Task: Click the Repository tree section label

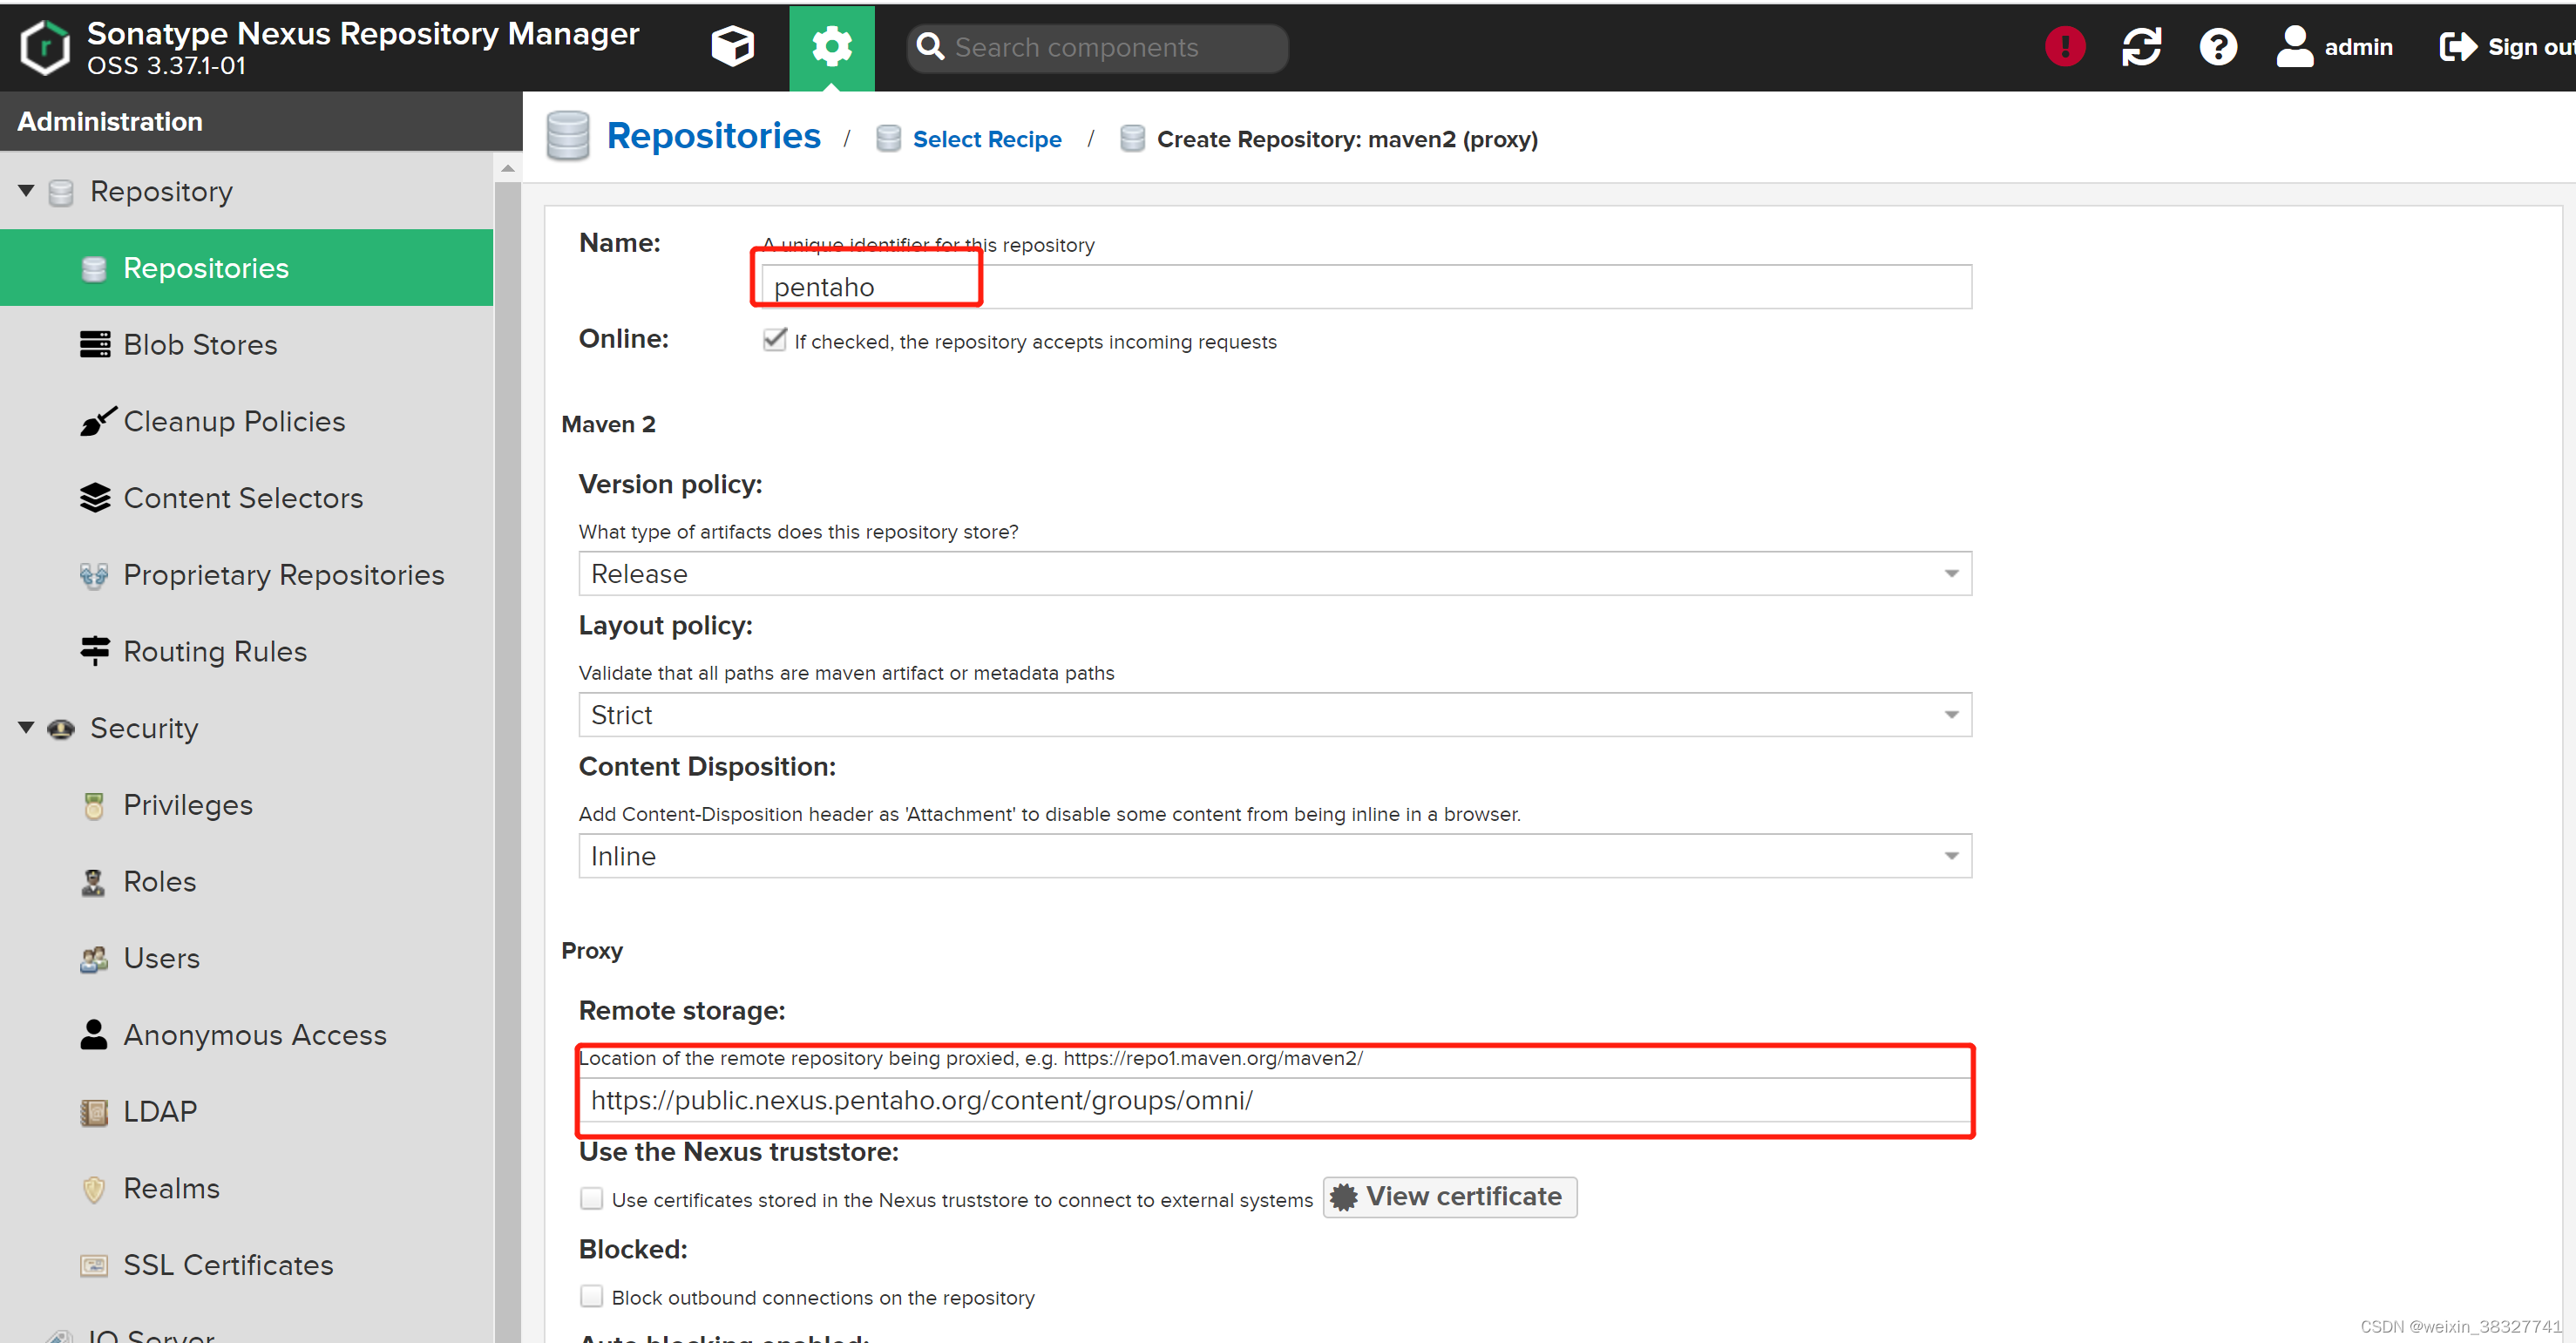Action: [161, 191]
